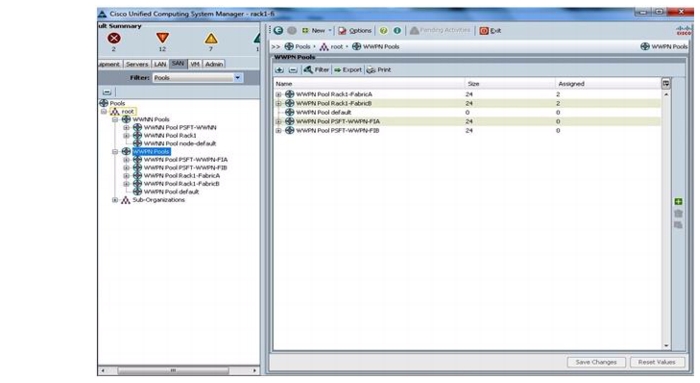Open the table column settings icon
This screenshot has width=700, height=383.
pos(666,83)
